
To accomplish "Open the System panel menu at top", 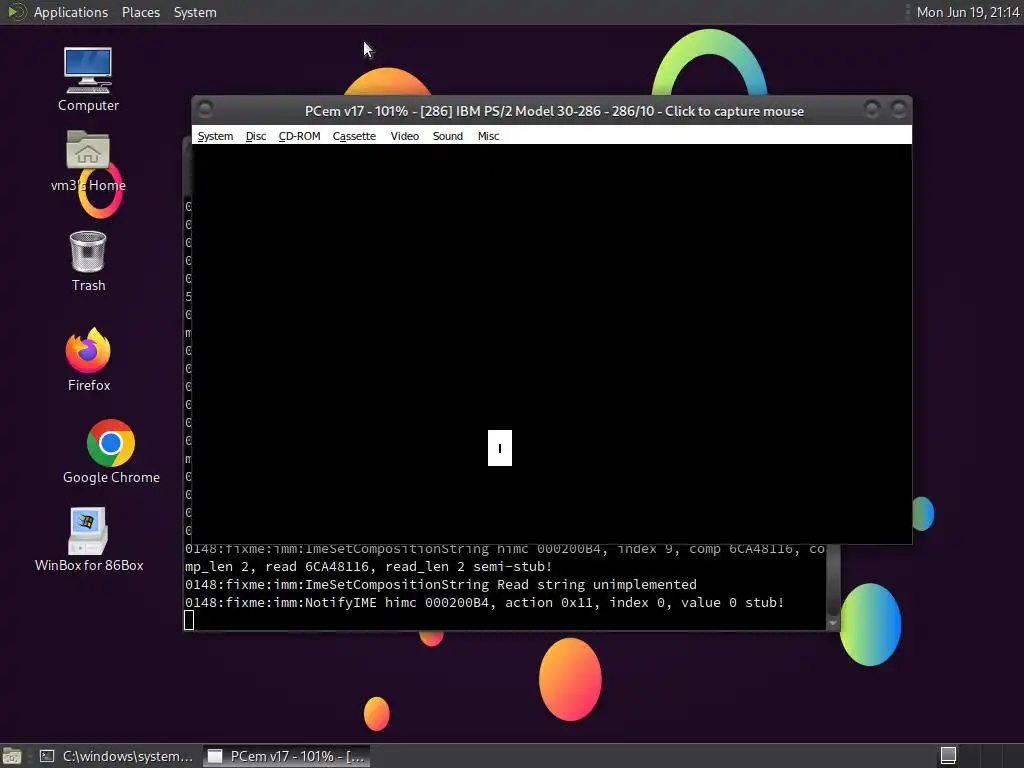I will click(195, 12).
